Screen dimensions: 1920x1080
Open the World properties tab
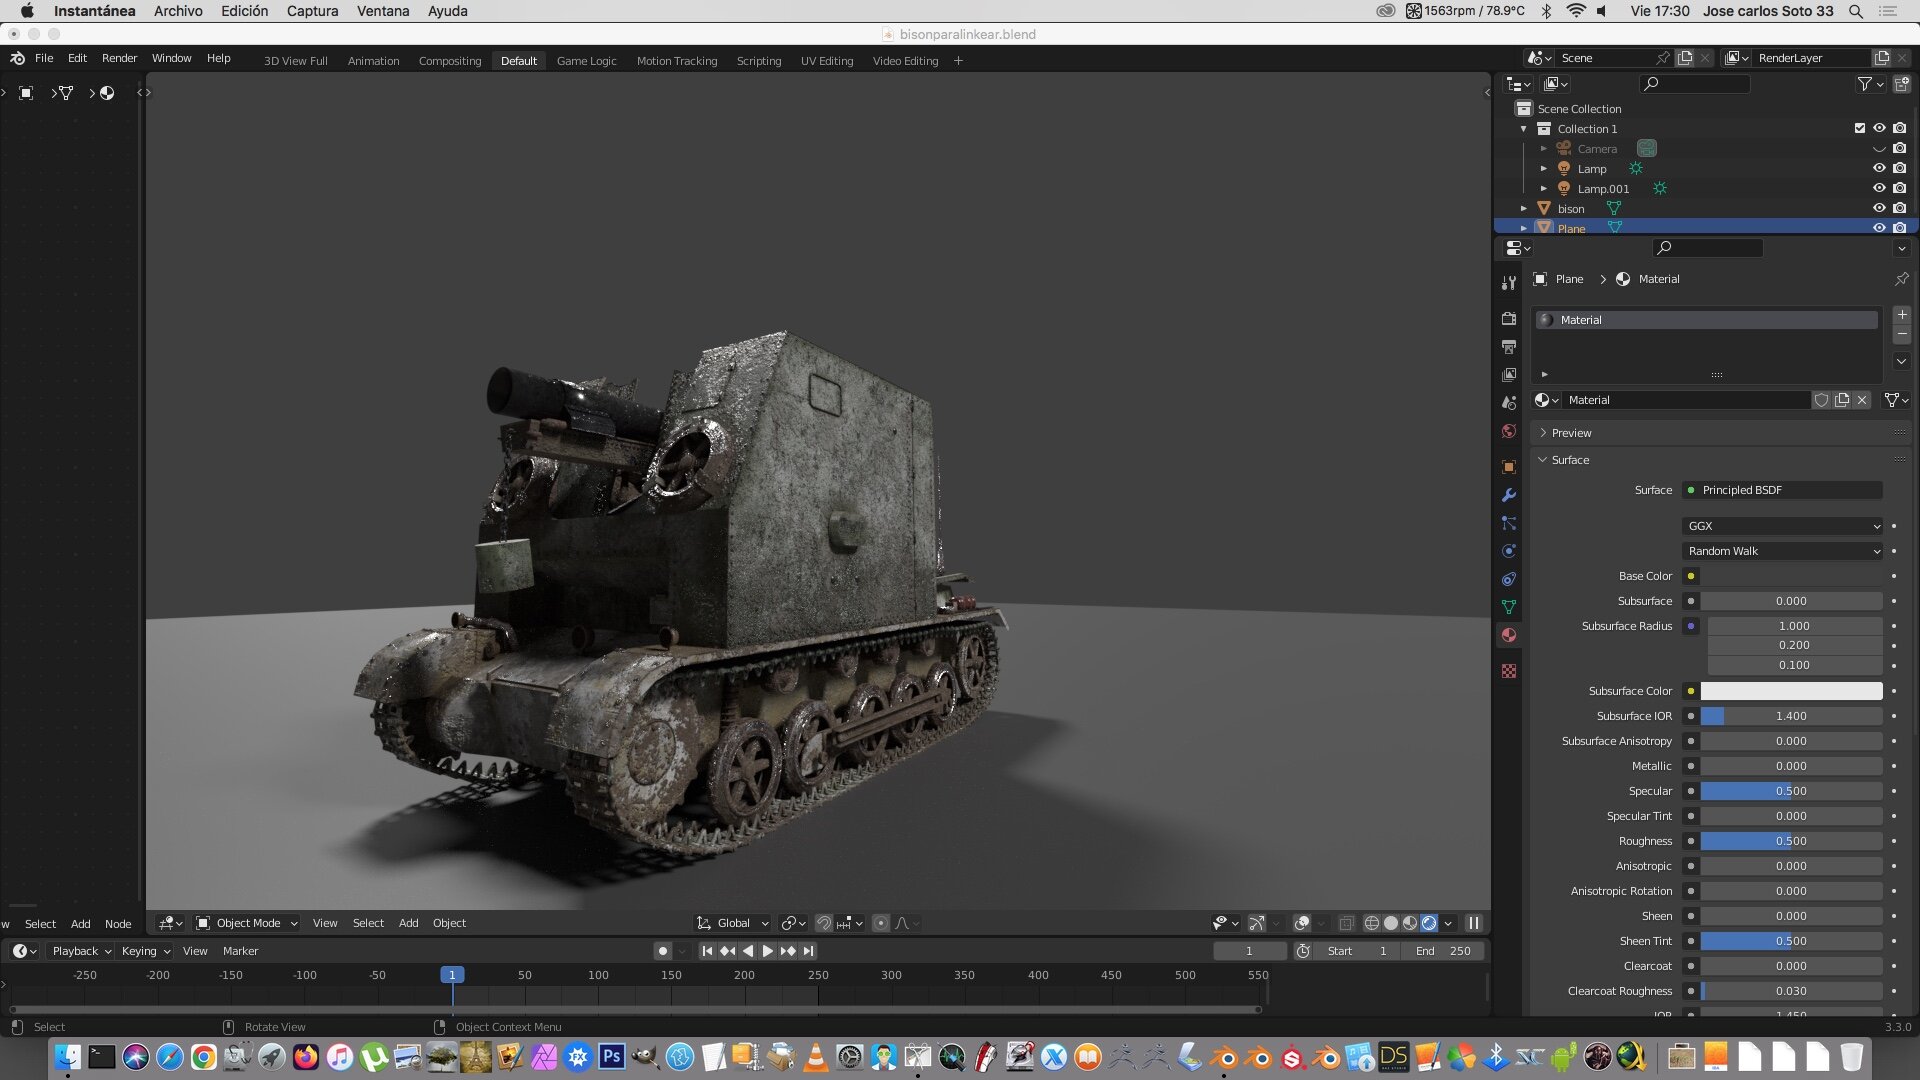click(x=1509, y=431)
